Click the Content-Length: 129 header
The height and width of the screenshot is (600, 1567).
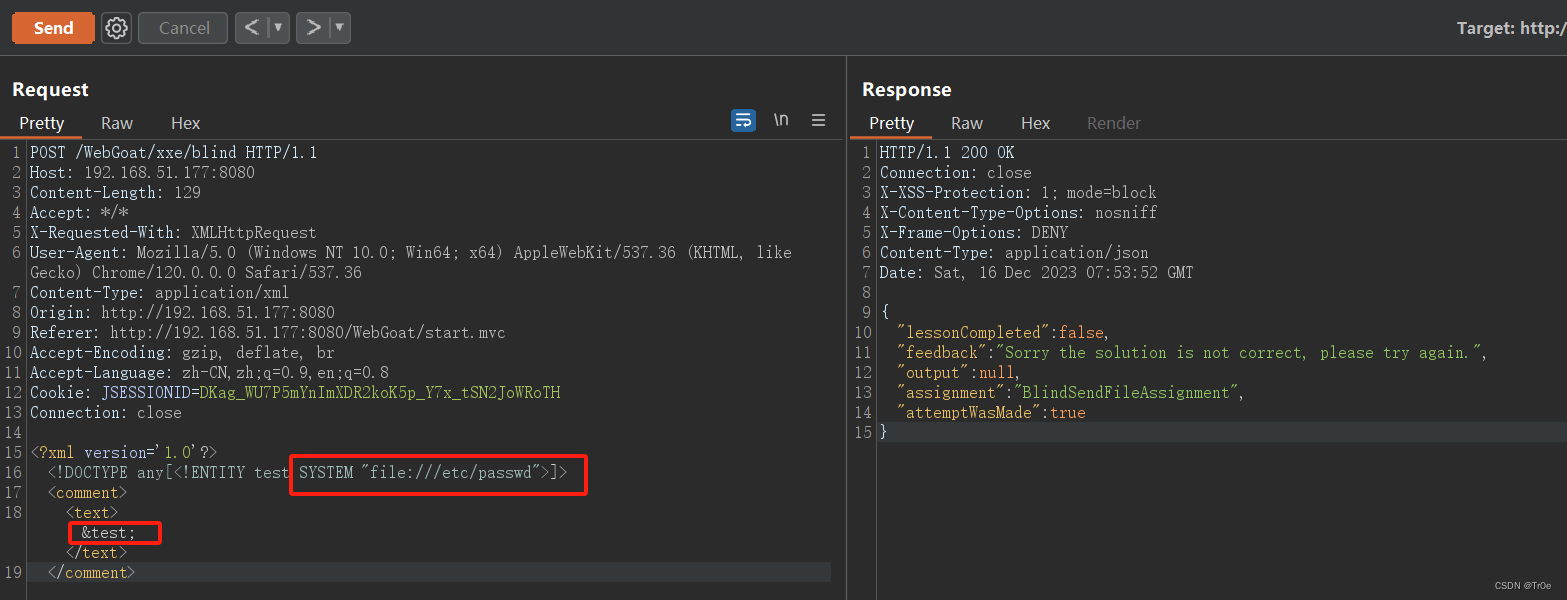click(x=115, y=193)
